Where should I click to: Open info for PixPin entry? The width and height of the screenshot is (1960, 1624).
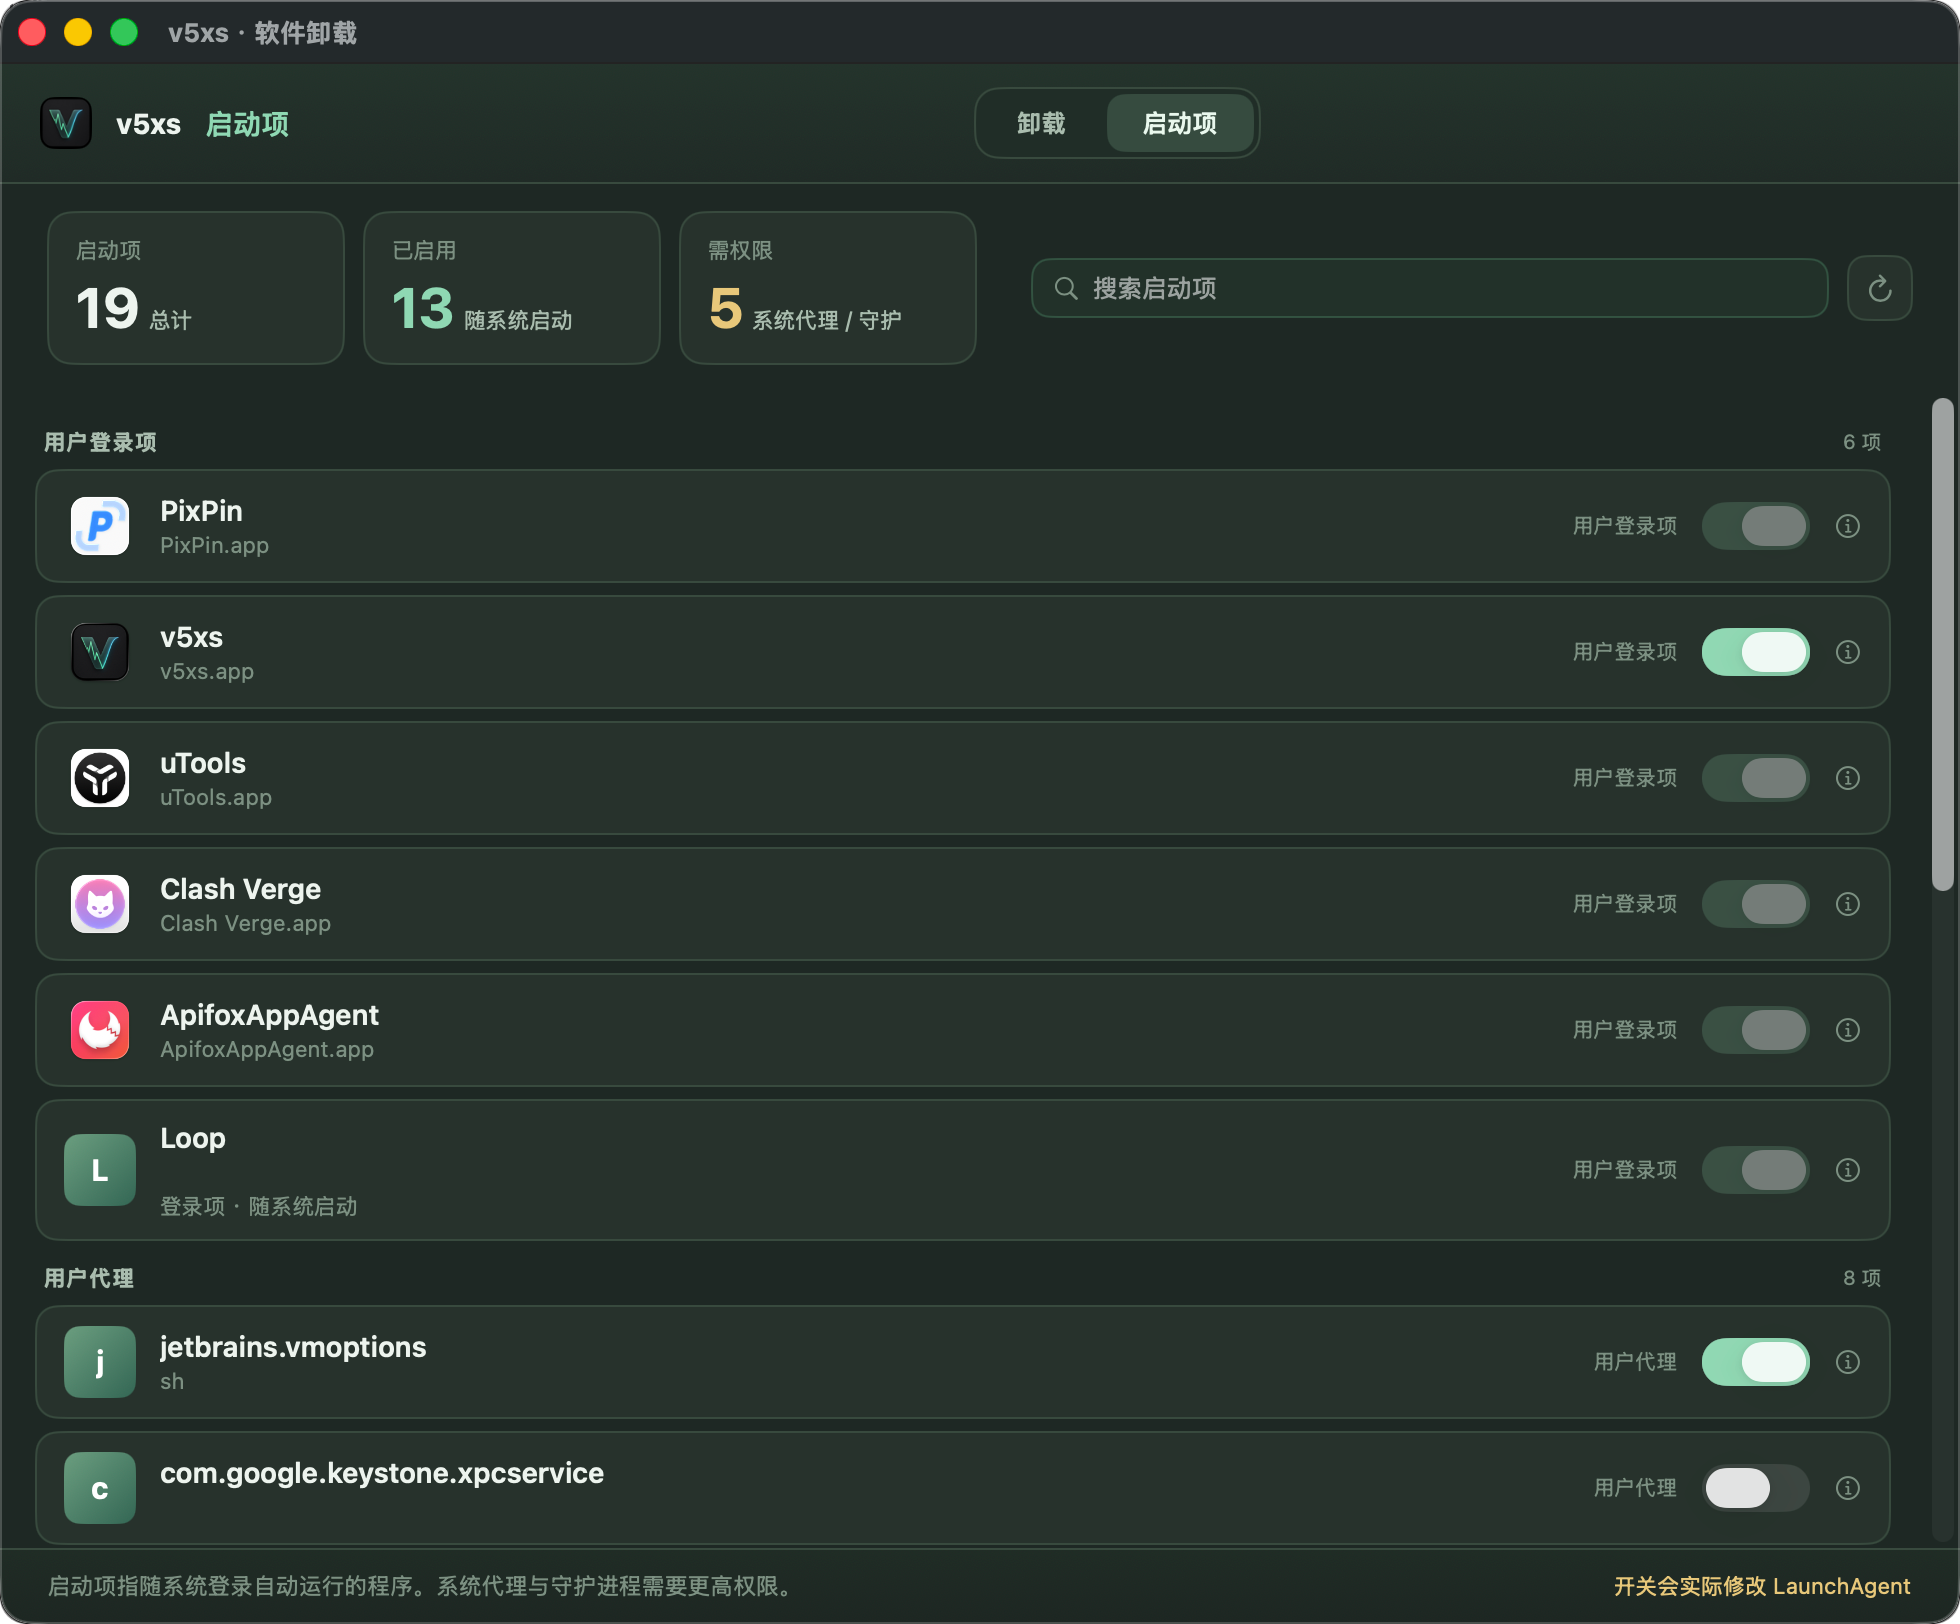1847,526
